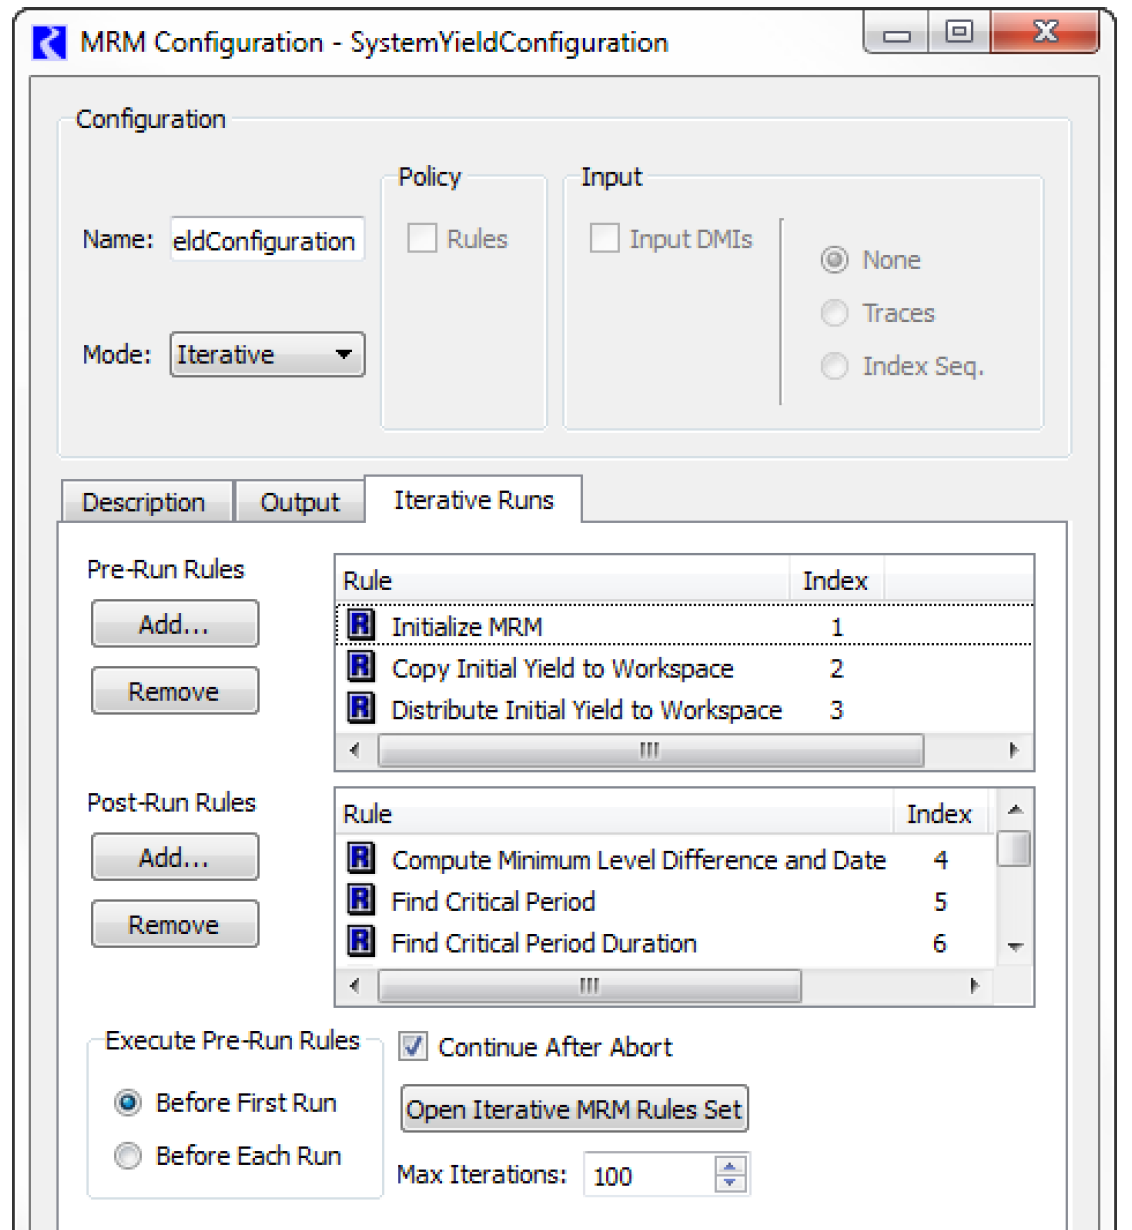Image resolution: width=1132 pixels, height=1230 pixels.
Task: Increase Max Iterations with the up arrow
Action: (731, 1166)
